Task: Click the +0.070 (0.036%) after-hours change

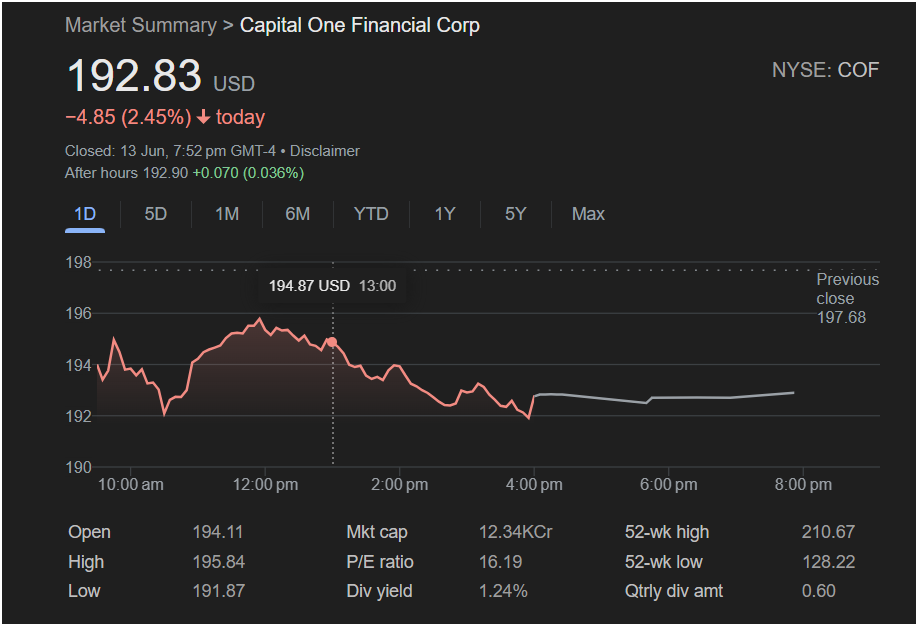Action: [248, 173]
